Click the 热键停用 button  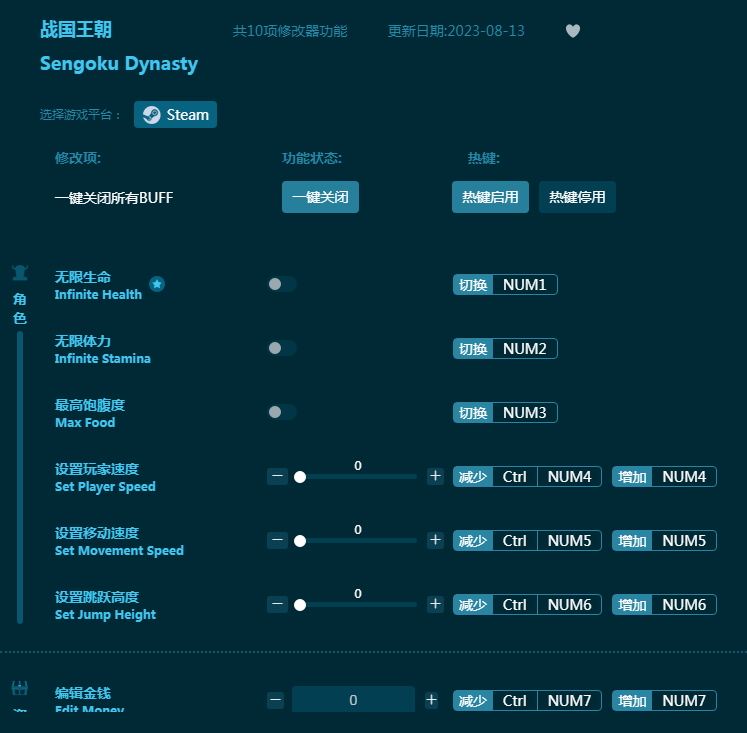click(x=577, y=197)
